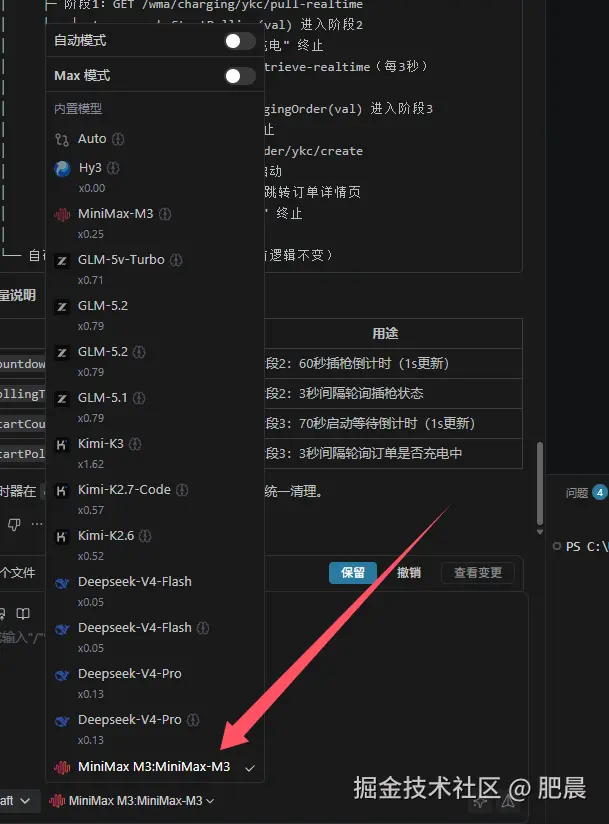Choose Deepseek-V4-Pro entry without brain icon
The height and width of the screenshot is (824, 609).
[x=155, y=683]
